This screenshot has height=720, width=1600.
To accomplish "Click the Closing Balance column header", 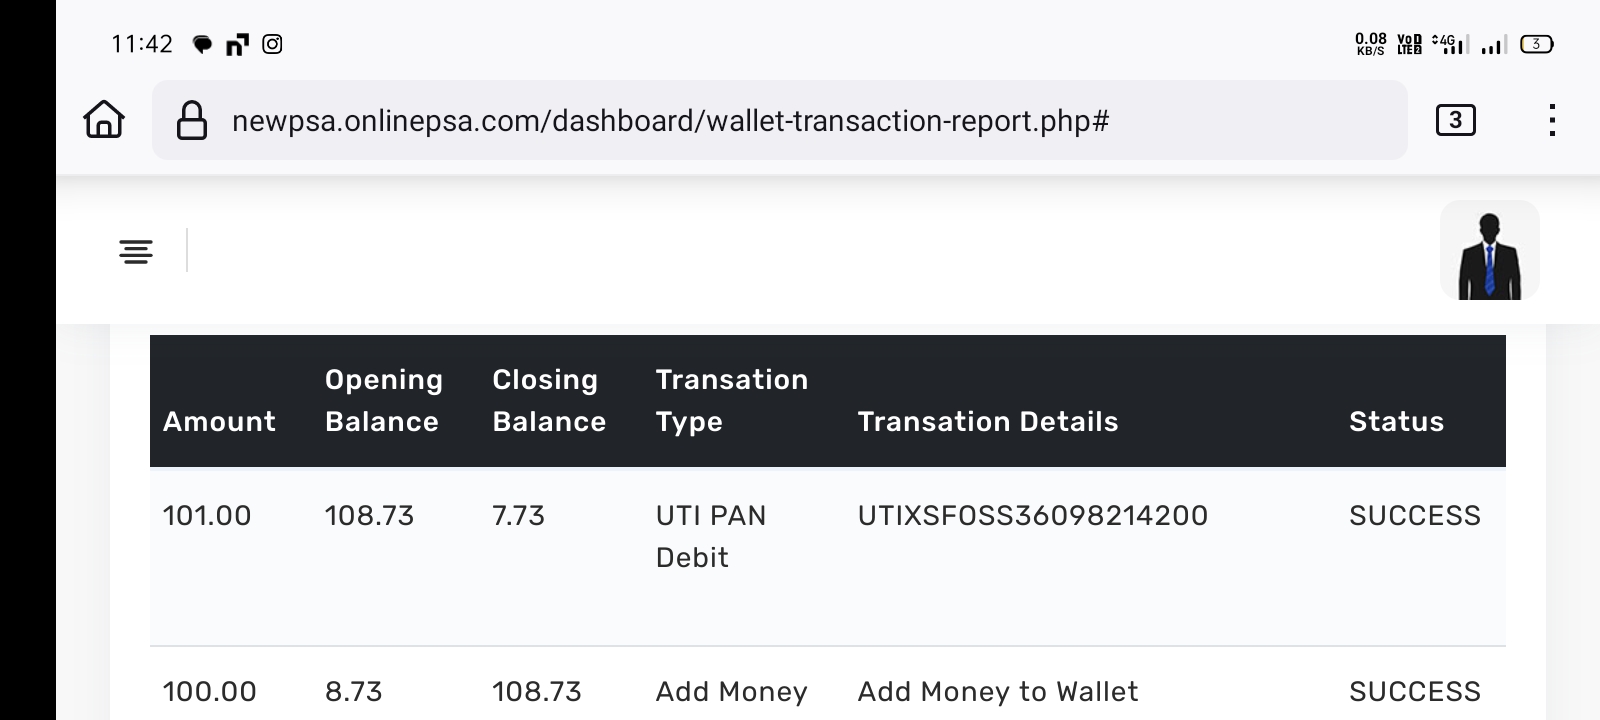I will click(x=548, y=400).
